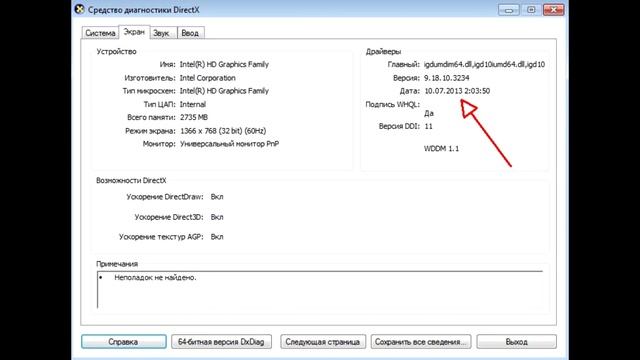
Task: Click WHQL signature value 'Да'
Action: click(x=429, y=113)
